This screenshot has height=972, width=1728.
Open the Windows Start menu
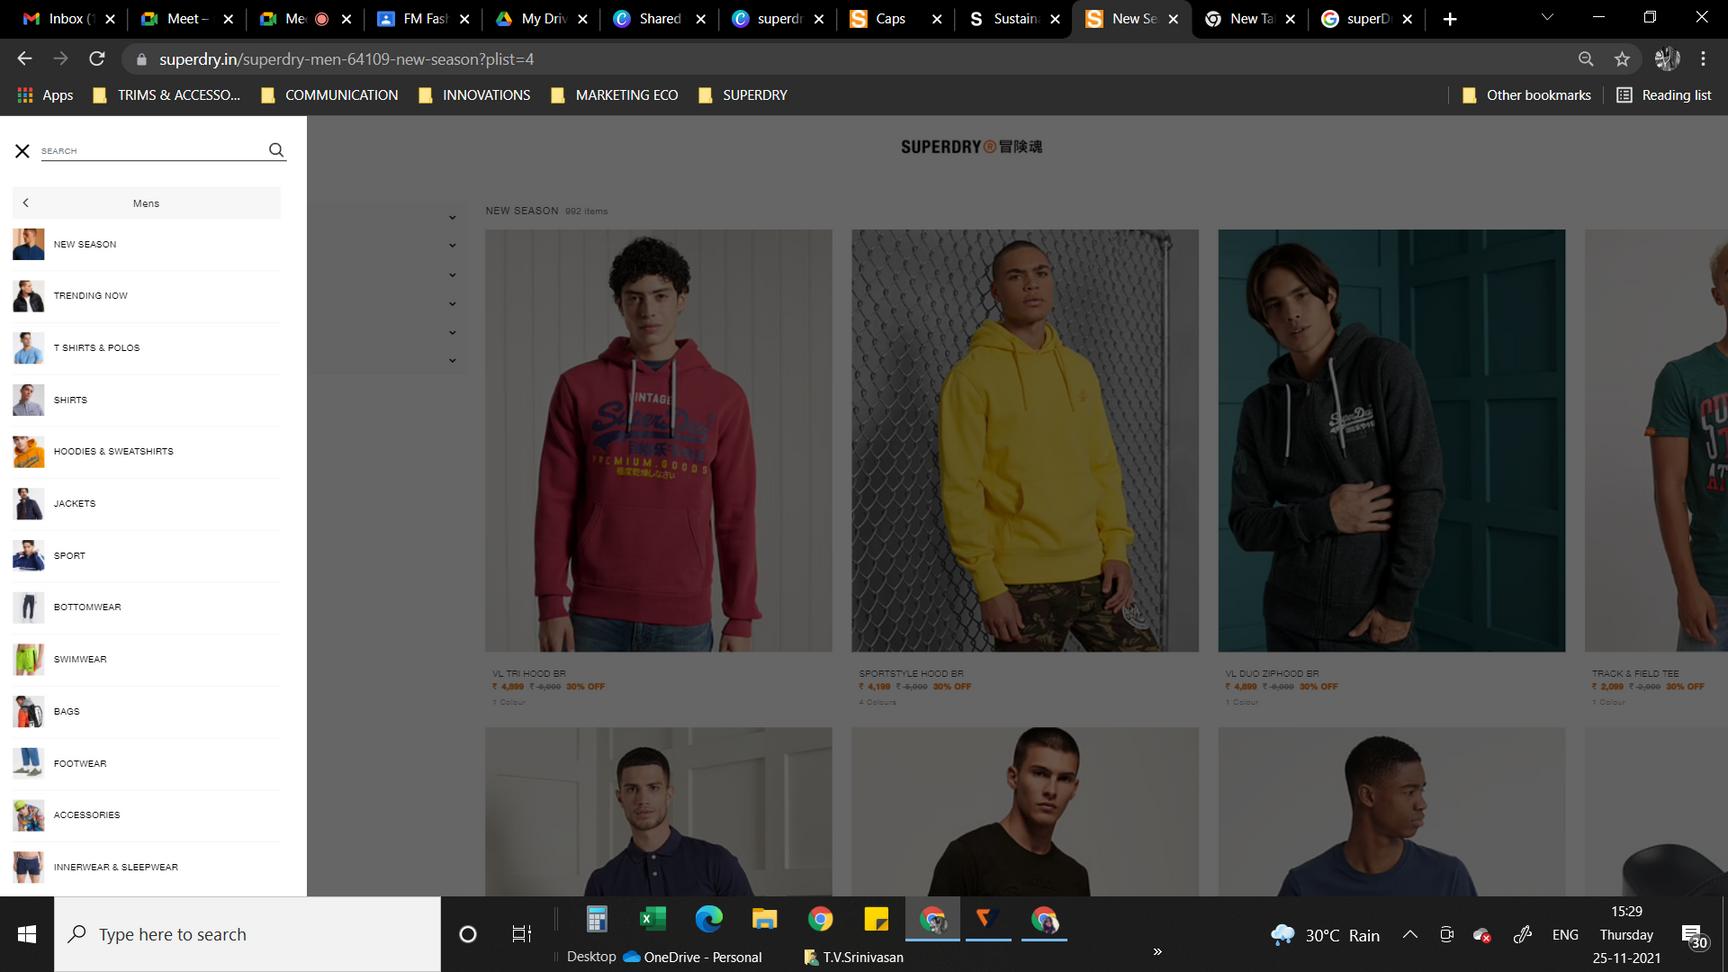coord(27,934)
